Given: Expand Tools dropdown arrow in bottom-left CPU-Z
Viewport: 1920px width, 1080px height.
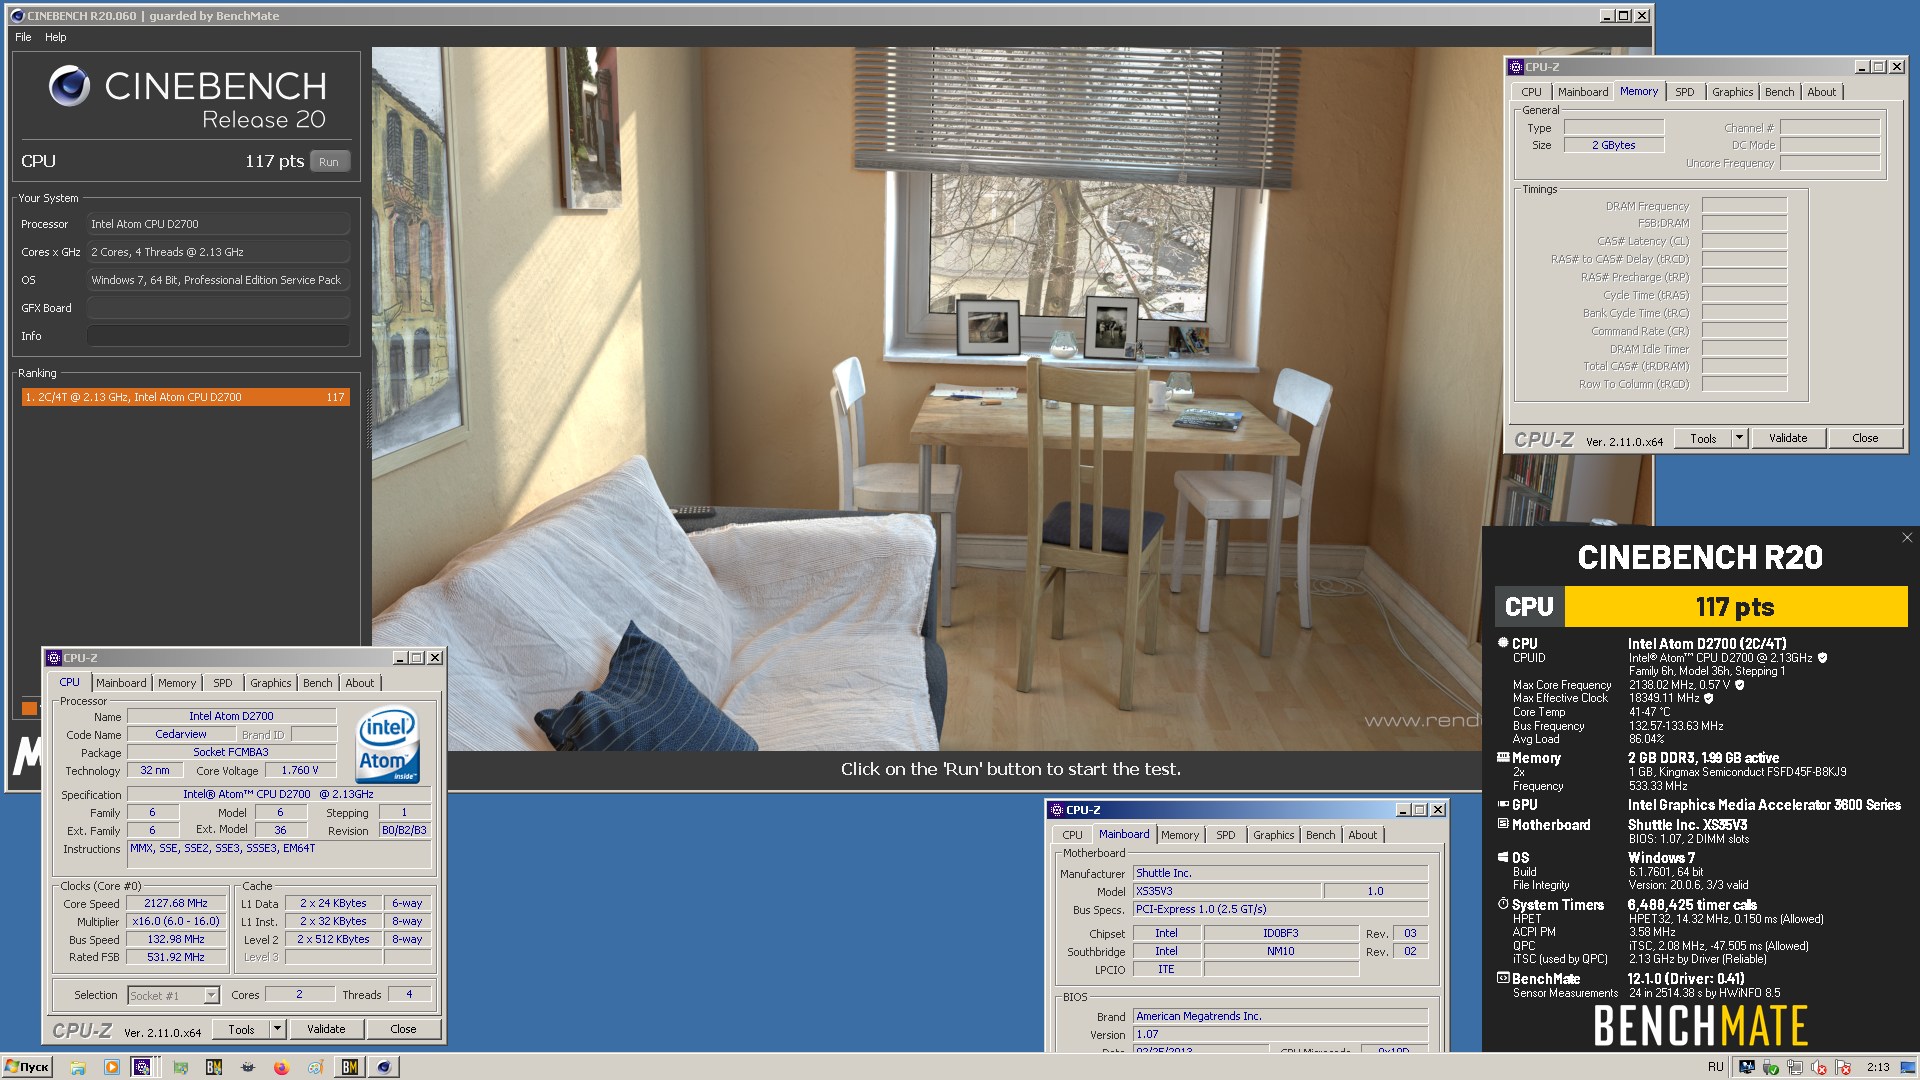Looking at the screenshot, I should pos(278,1029).
